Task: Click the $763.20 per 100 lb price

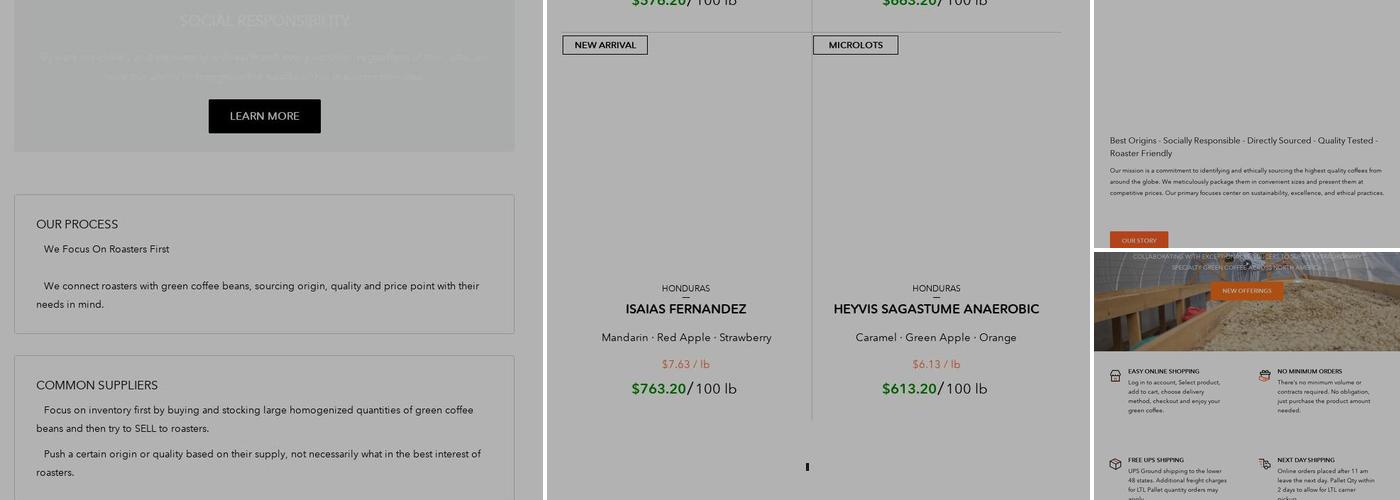Action: 684,389
